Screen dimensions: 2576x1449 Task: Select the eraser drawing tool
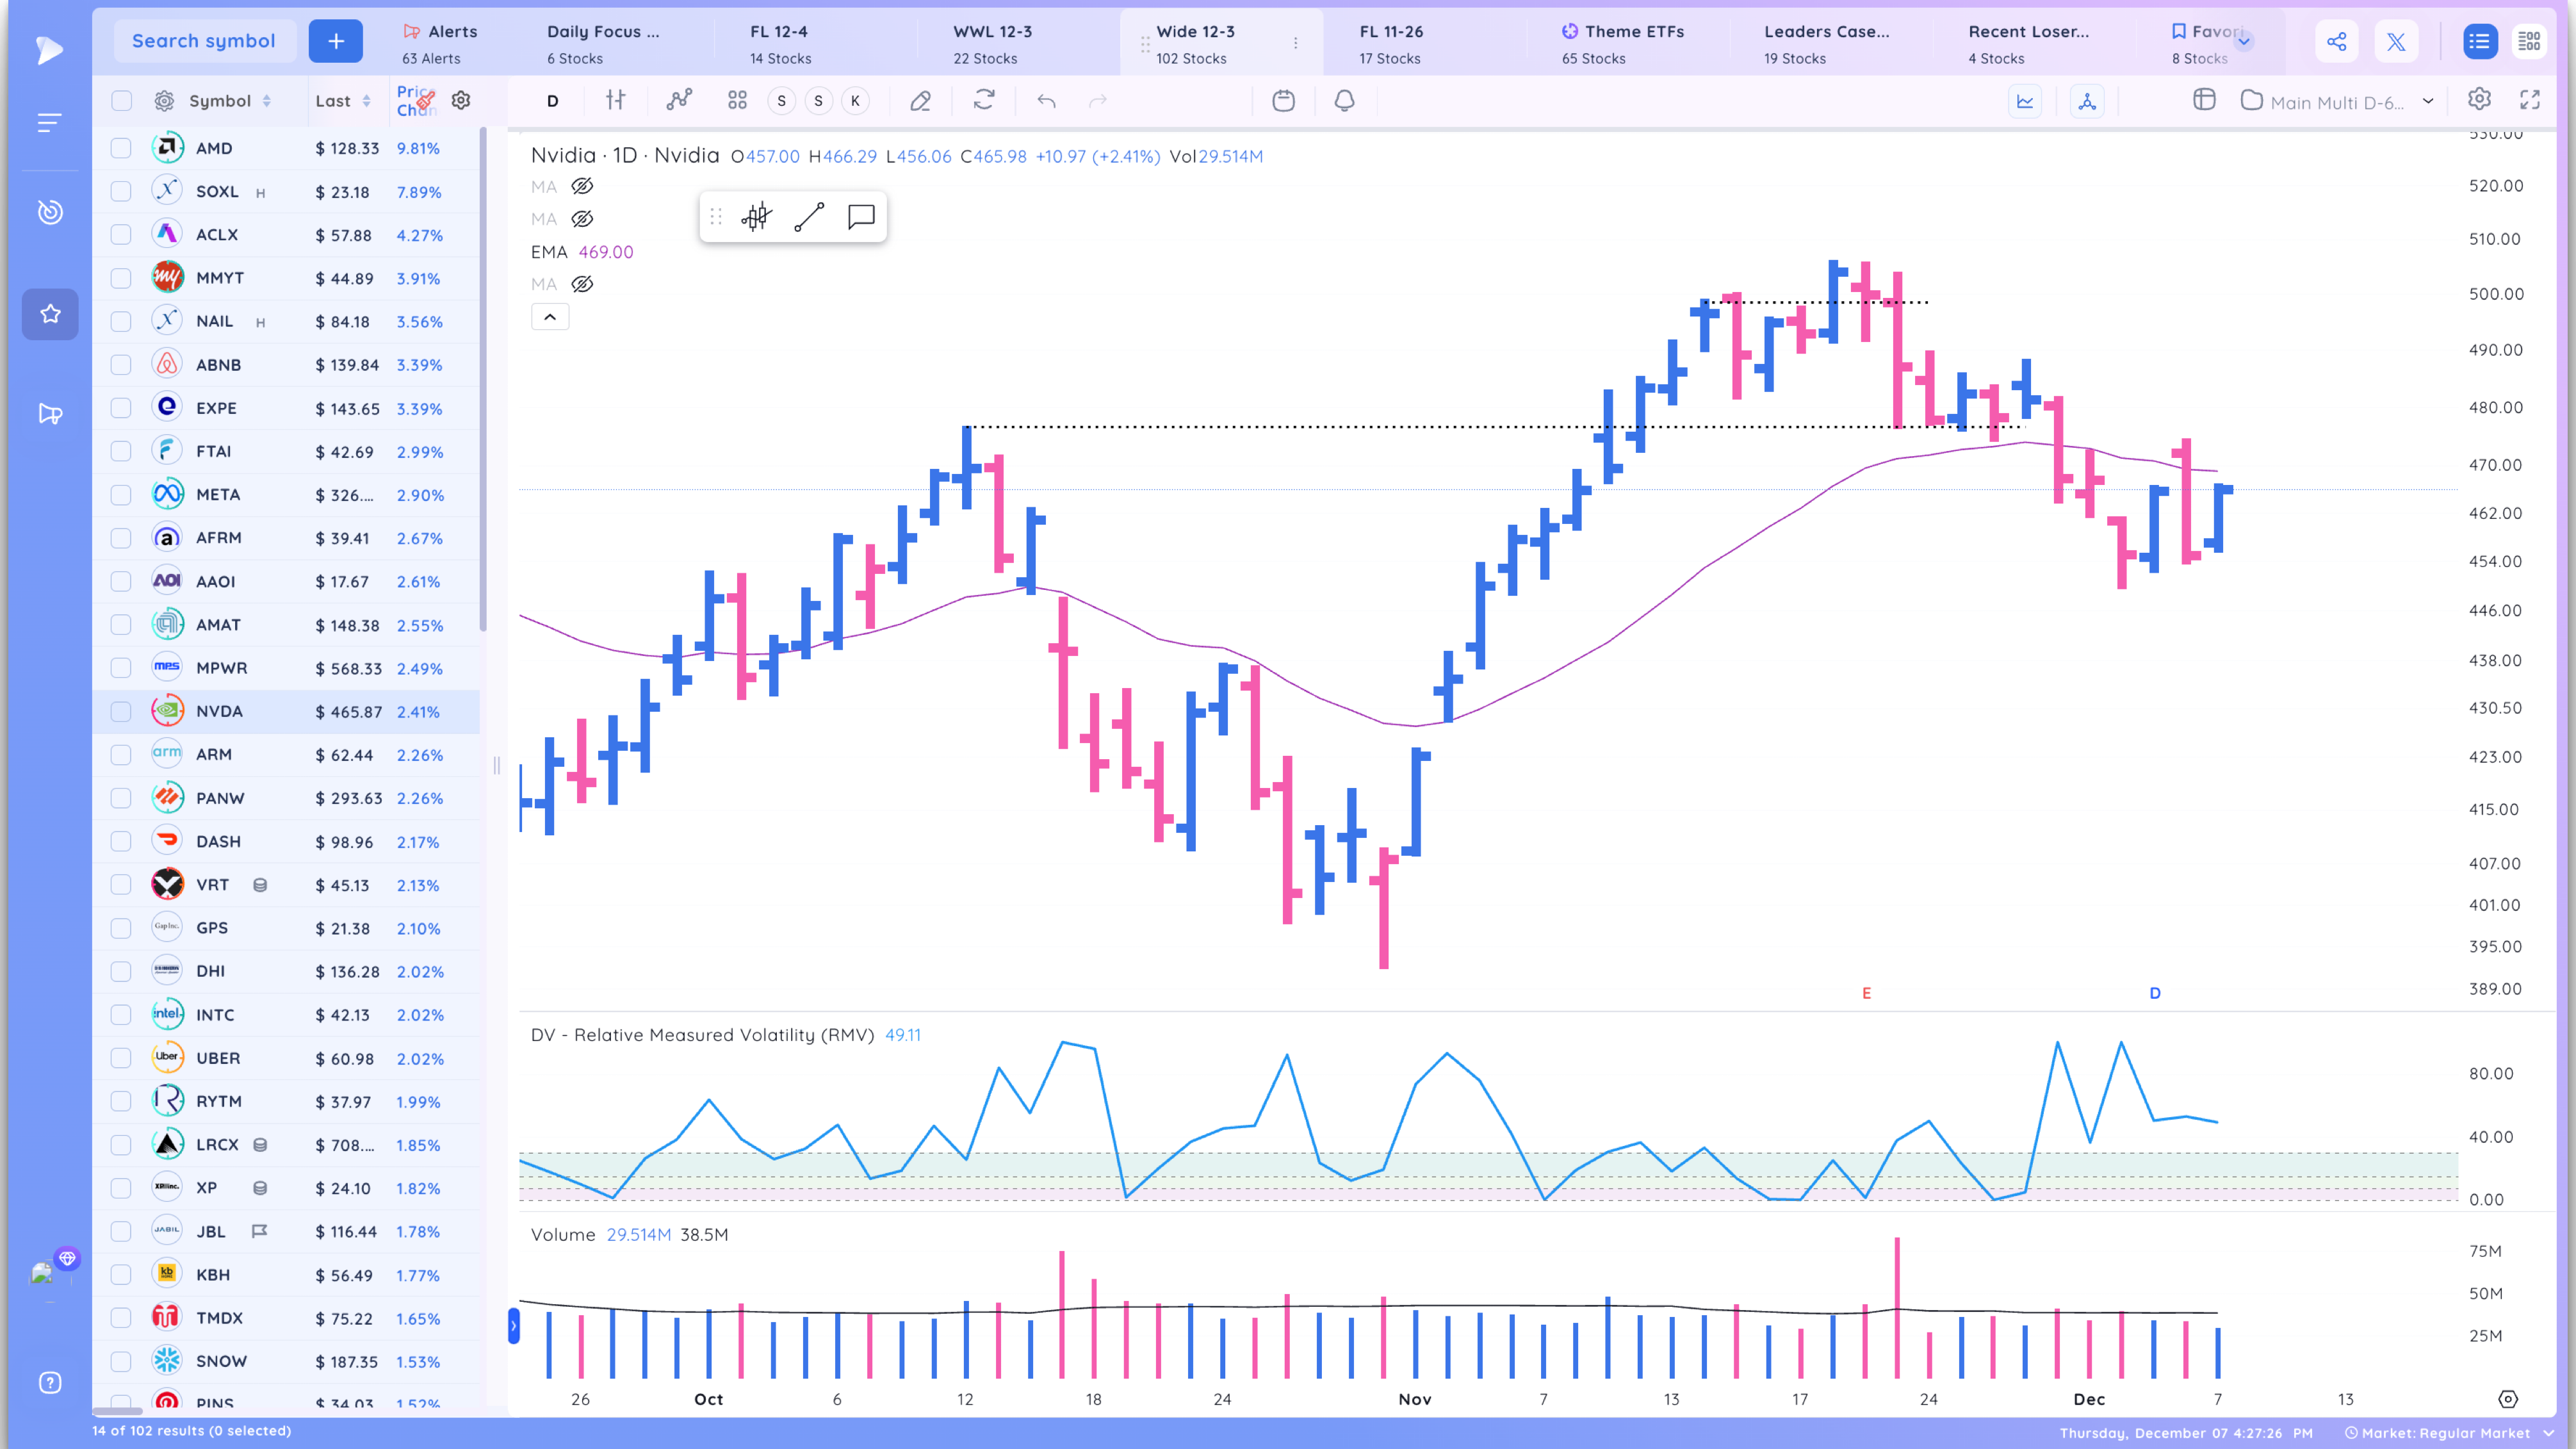click(x=920, y=100)
